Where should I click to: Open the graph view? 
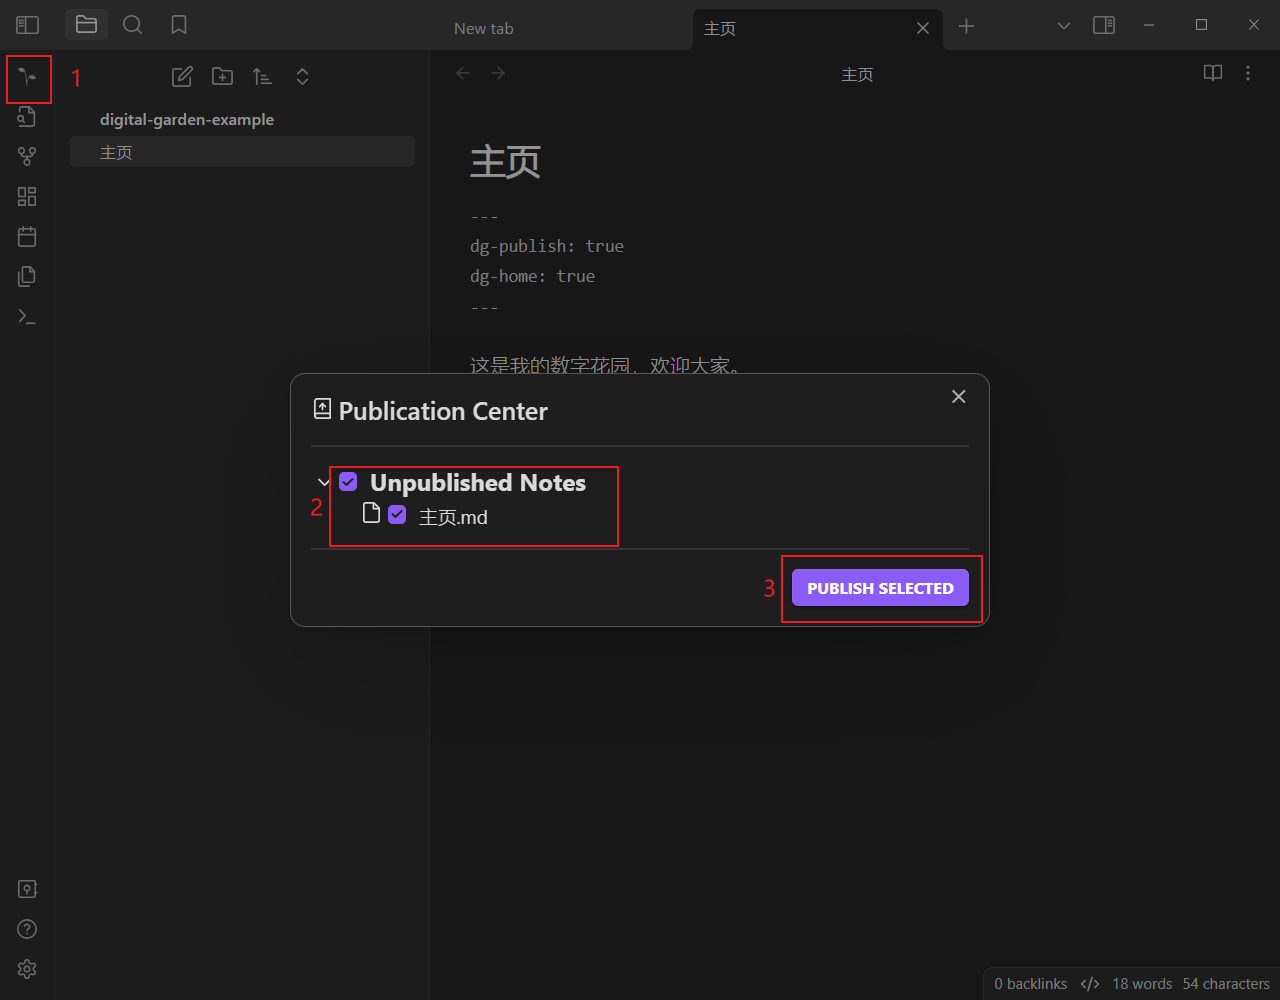tap(27, 156)
